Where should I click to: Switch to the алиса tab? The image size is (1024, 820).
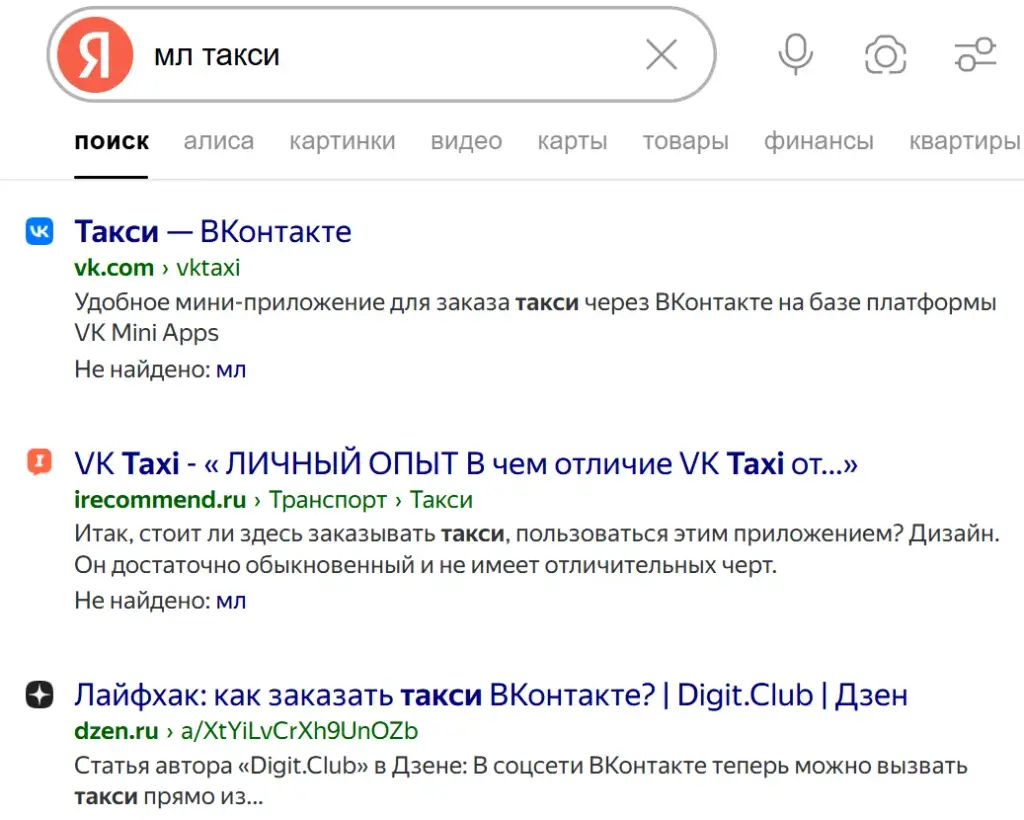[x=219, y=141]
